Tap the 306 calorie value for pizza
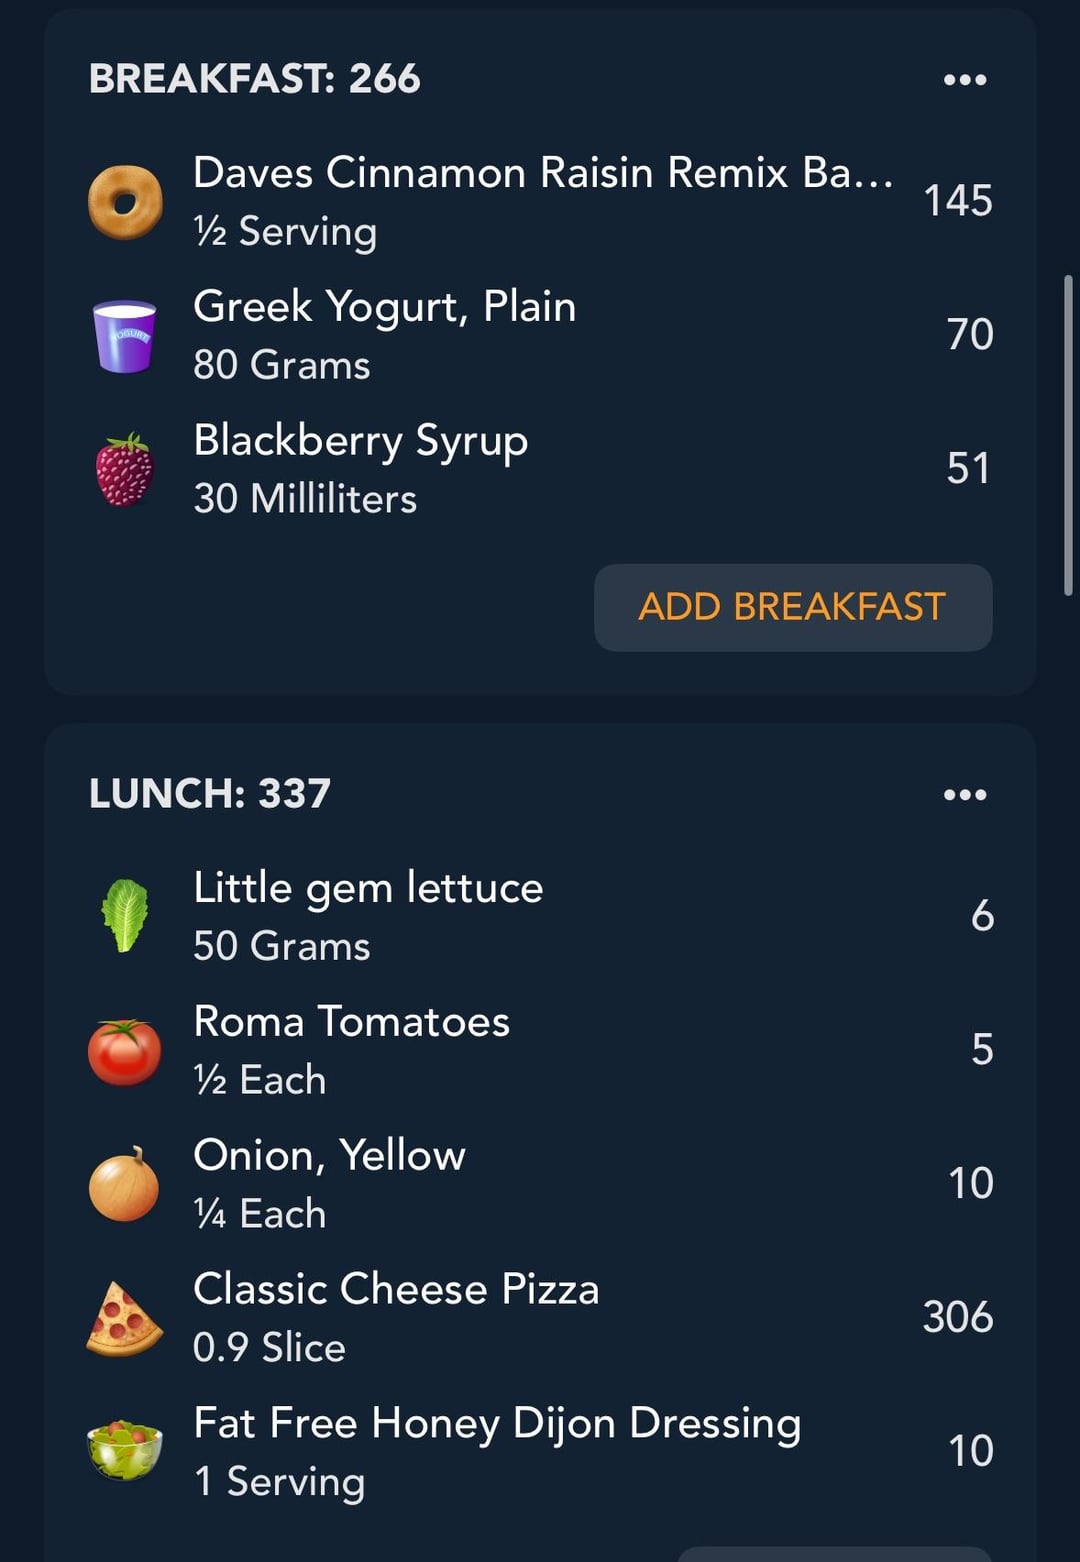The width and height of the screenshot is (1080, 1562). coord(958,1317)
